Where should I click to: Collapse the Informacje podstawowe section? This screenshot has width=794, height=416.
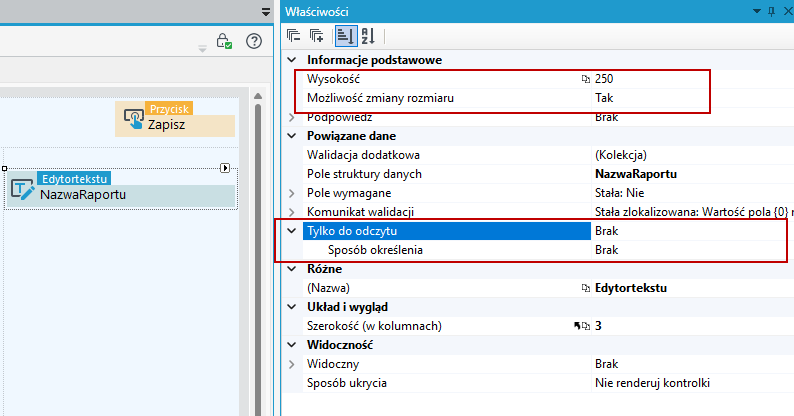coord(292,60)
